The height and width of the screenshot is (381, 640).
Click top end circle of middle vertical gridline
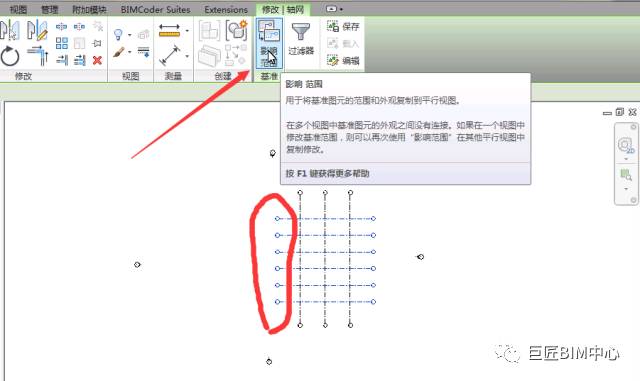click(x=325, y=192)
